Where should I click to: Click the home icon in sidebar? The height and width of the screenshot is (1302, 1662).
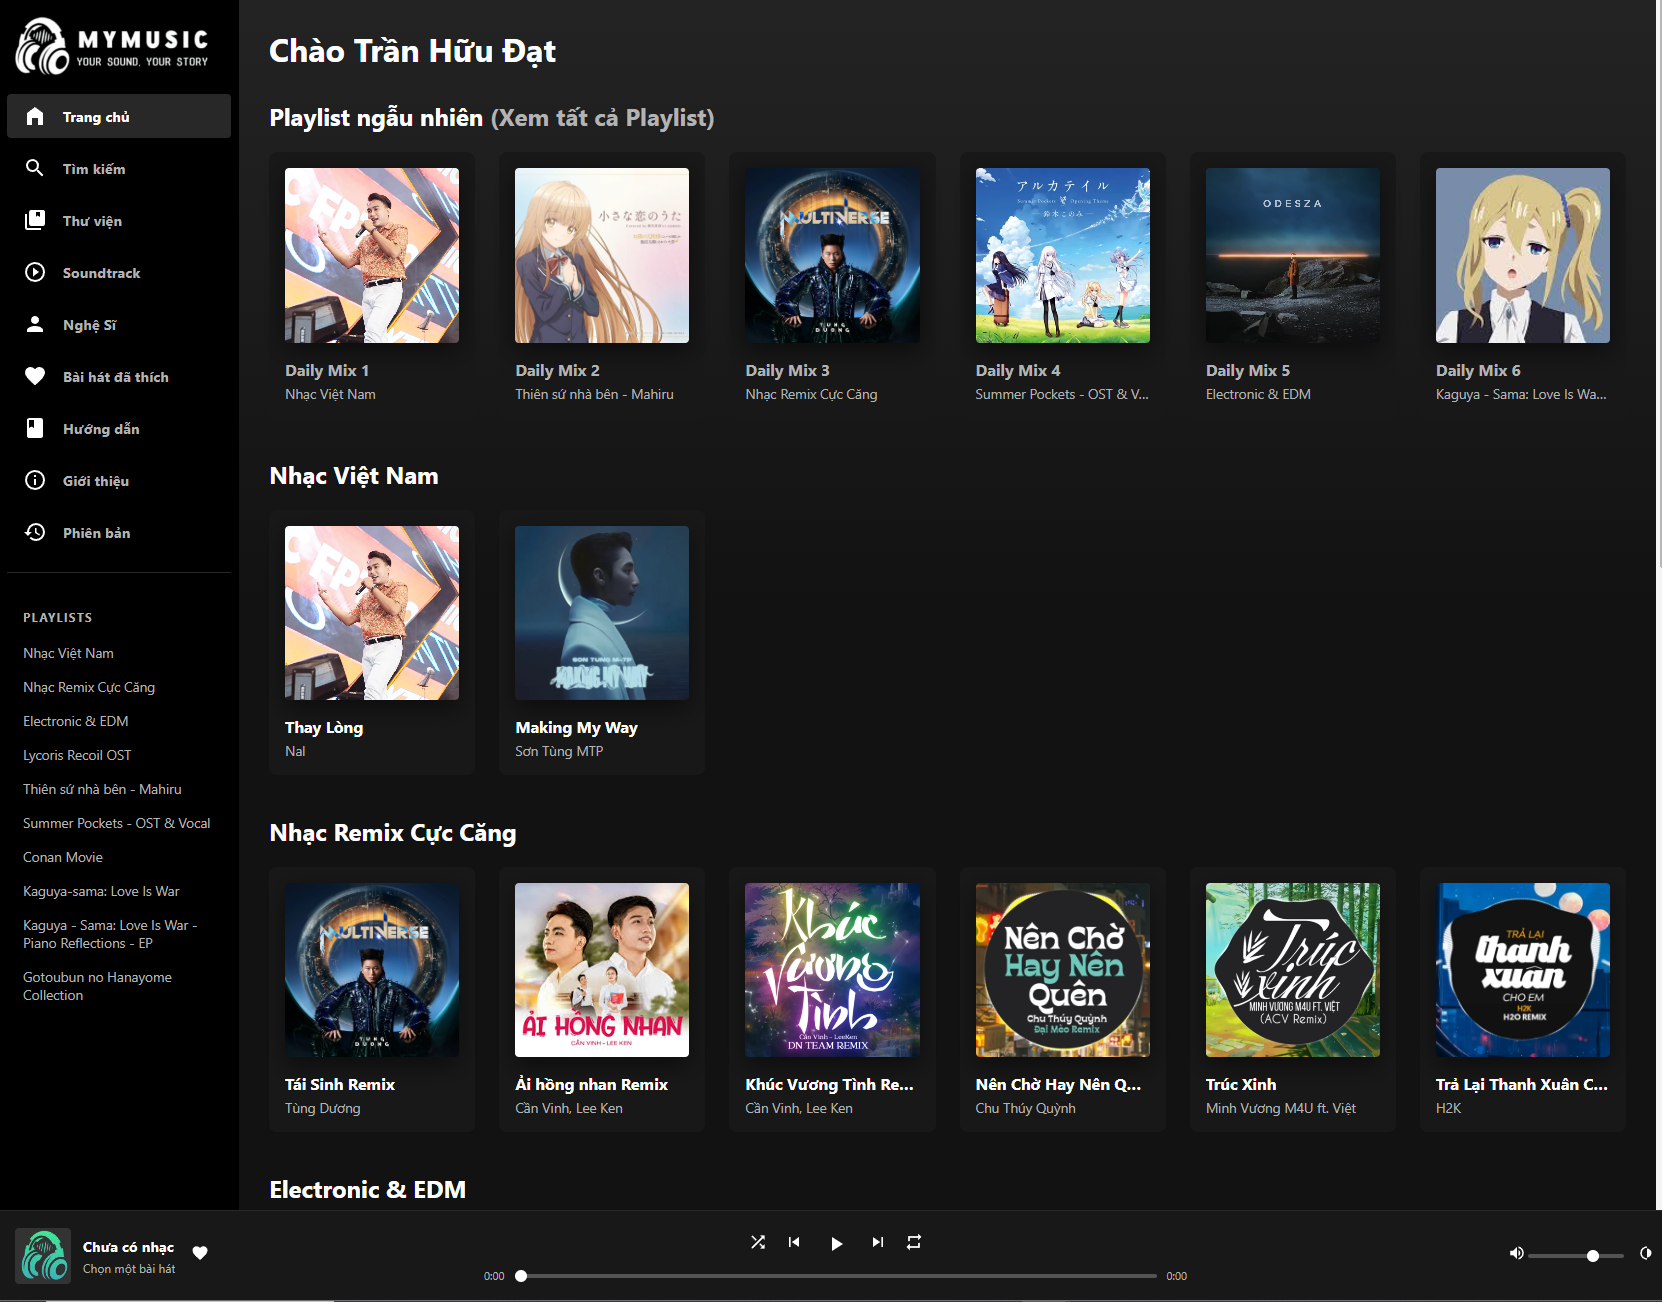coord(35,116)
